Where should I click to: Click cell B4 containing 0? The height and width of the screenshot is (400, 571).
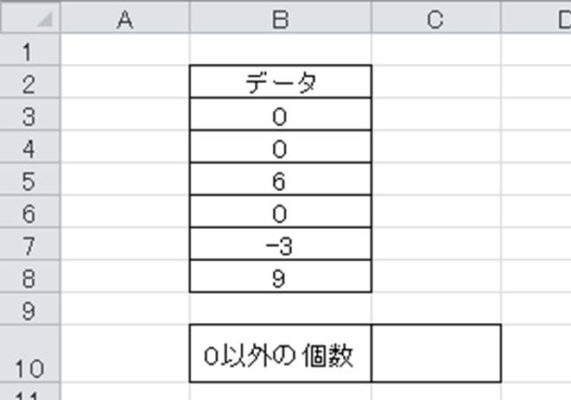(x=280, y=146)
